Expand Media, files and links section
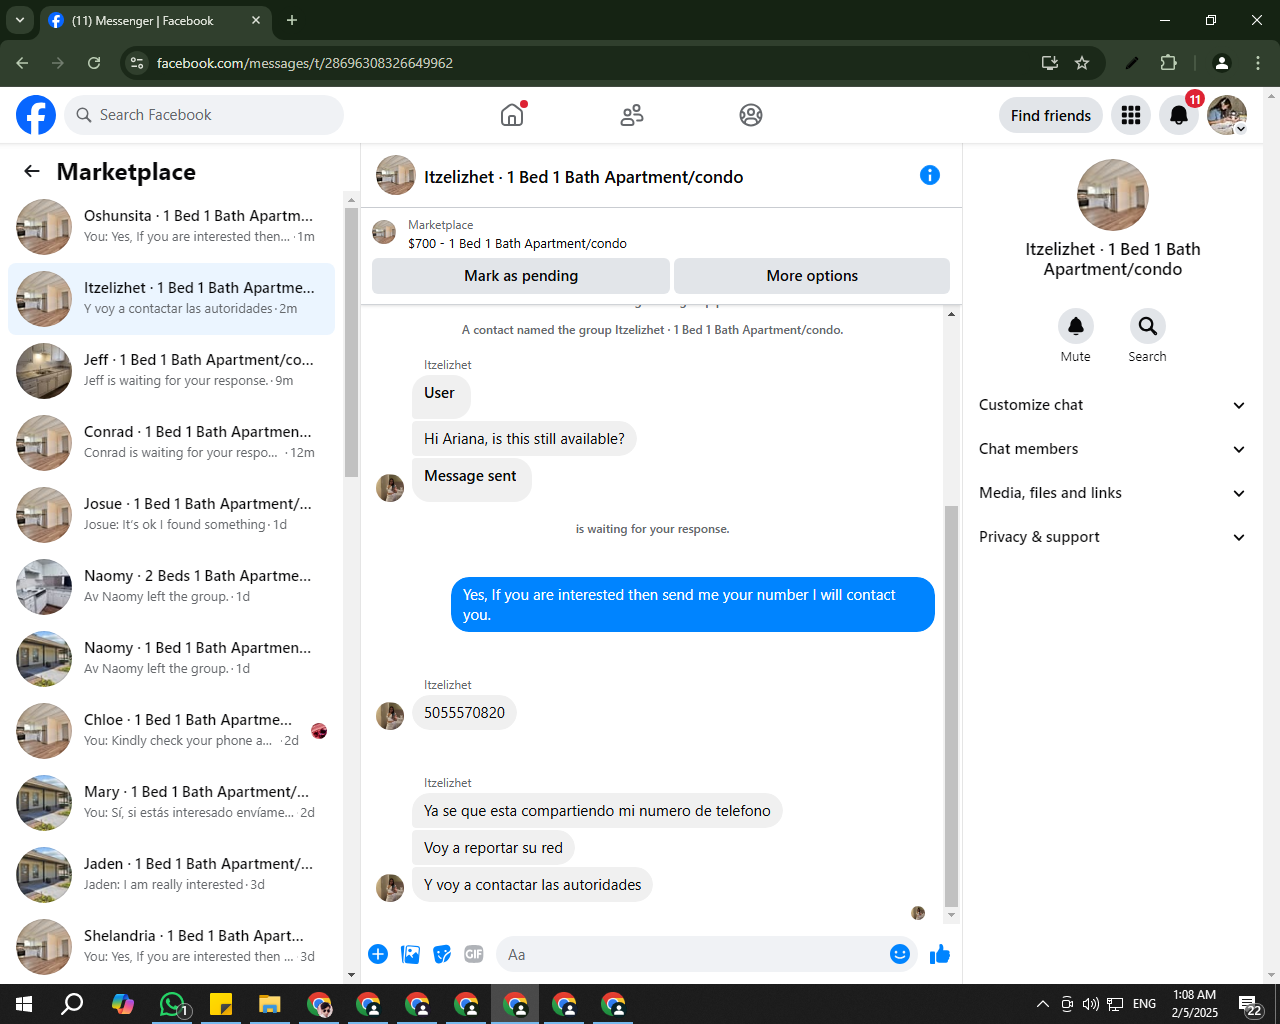This screenshot has width=1280, height=1024. pos(1112,493)
